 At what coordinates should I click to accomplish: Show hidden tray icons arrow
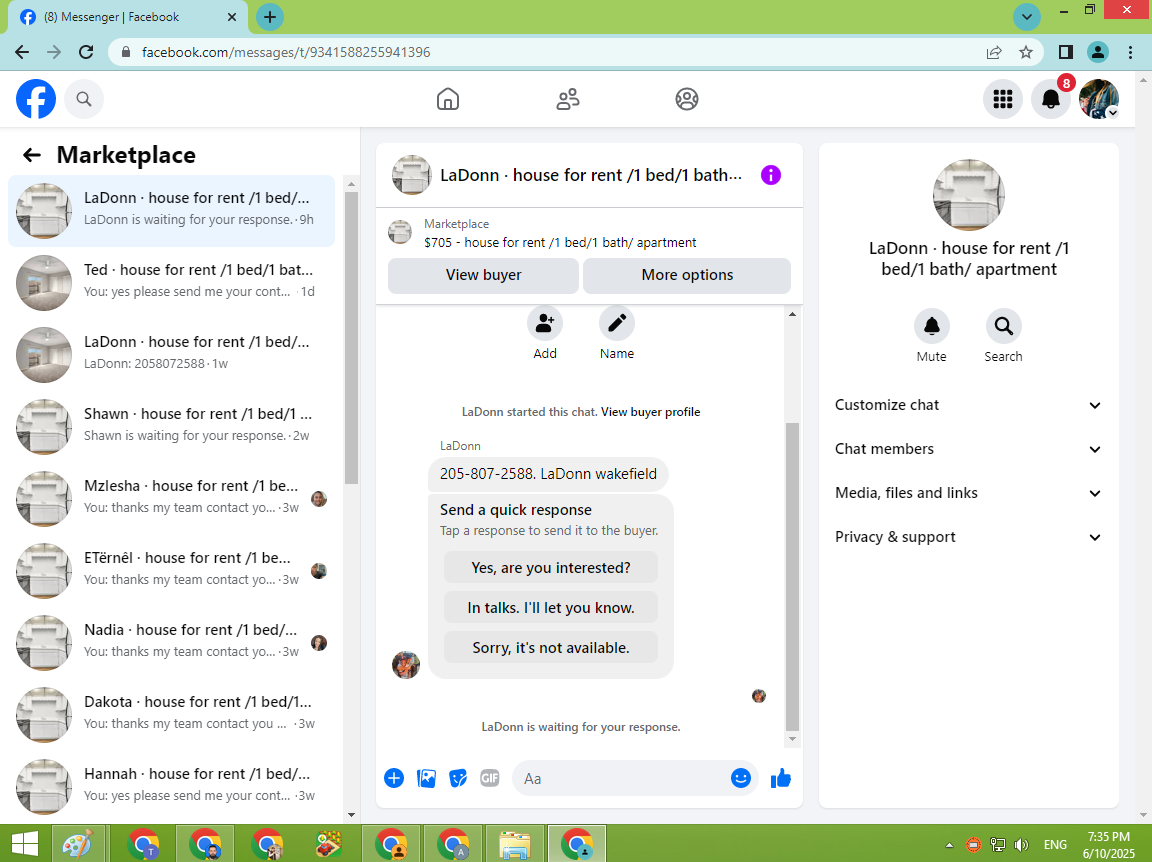pos(949,844)
